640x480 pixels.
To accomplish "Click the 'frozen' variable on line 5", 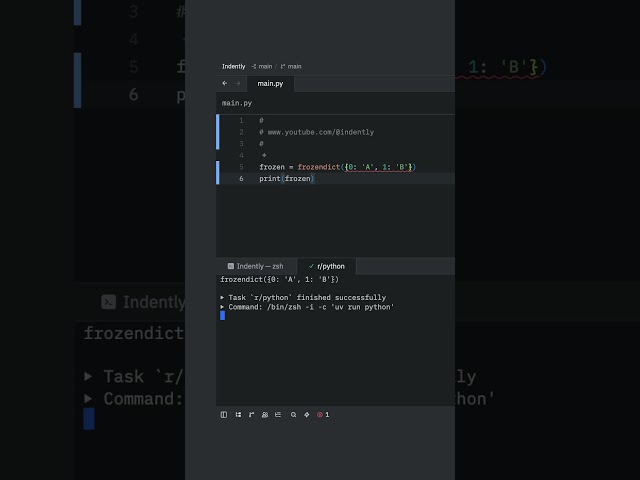I will point(272,167).
